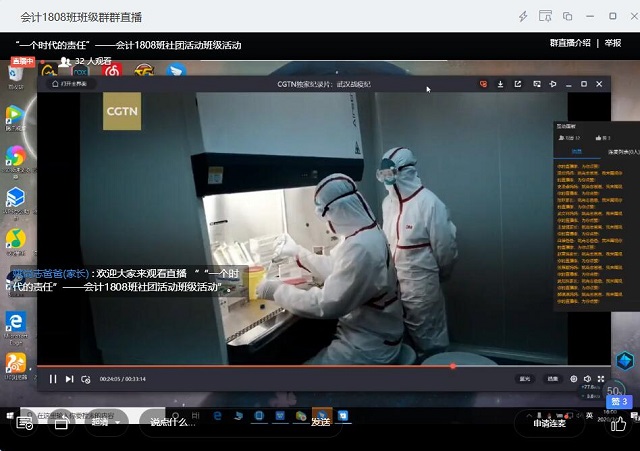This screenshot has width=640, height=451.
Task: Open the 倍速 playback speed menu
Action: pos(553,379)
